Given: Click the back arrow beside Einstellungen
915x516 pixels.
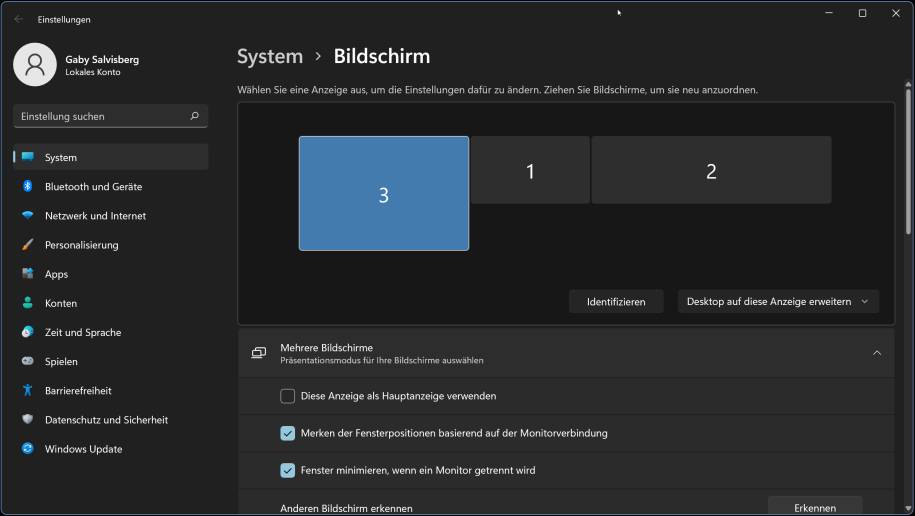Looking at the screenshot, I should point(19,19).
